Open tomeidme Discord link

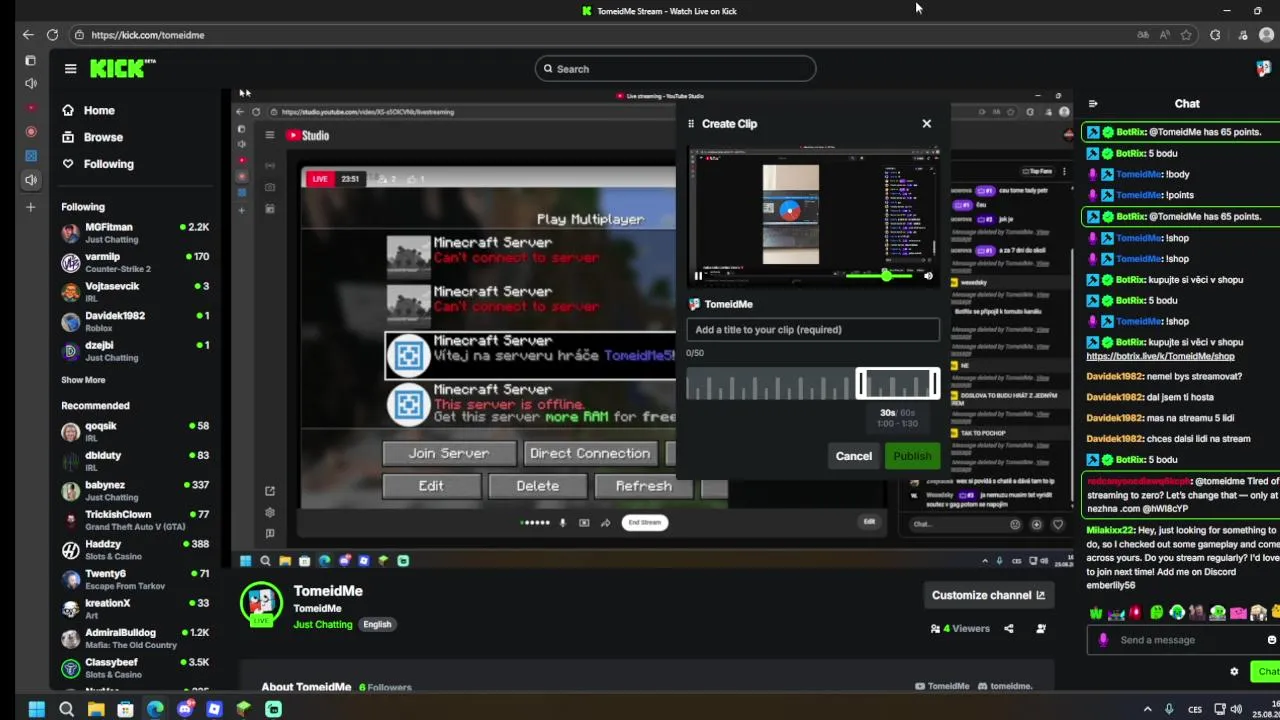1004,687
